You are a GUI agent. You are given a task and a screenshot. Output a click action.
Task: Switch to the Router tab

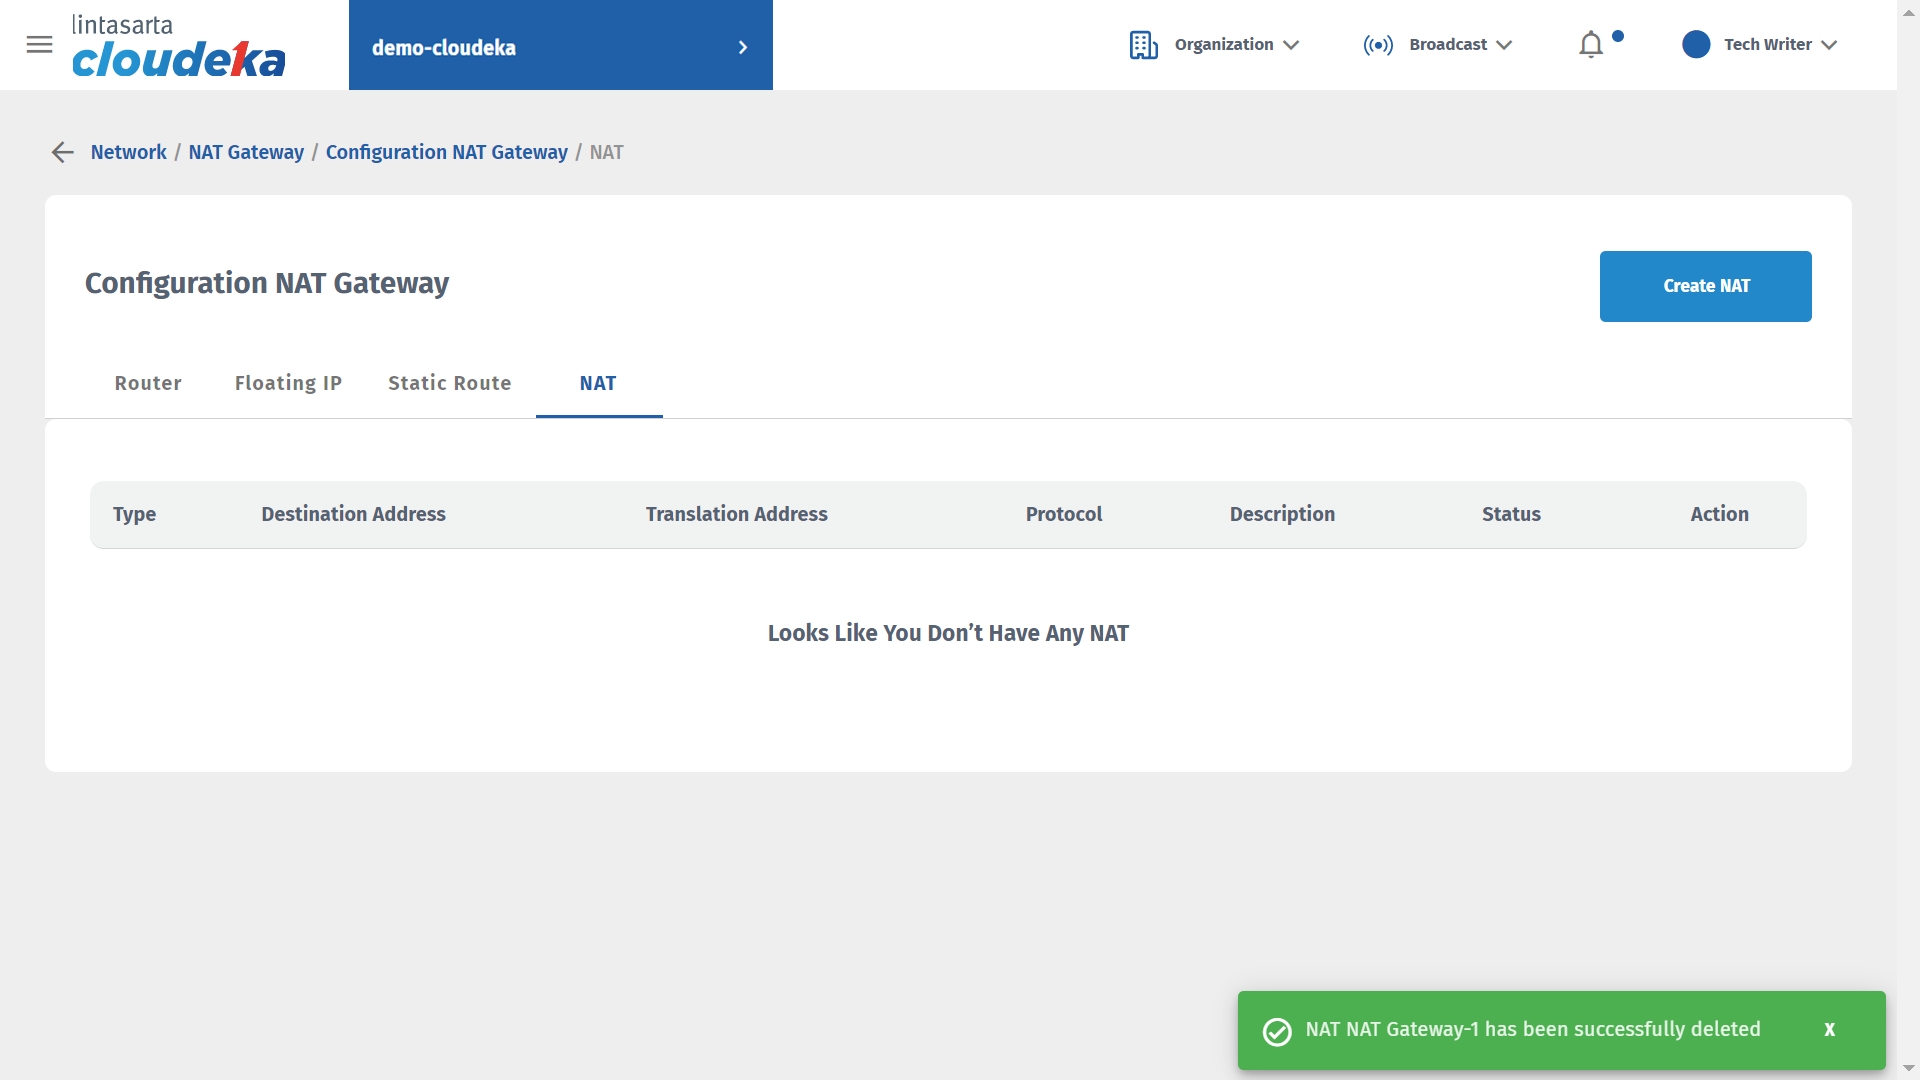148,384
